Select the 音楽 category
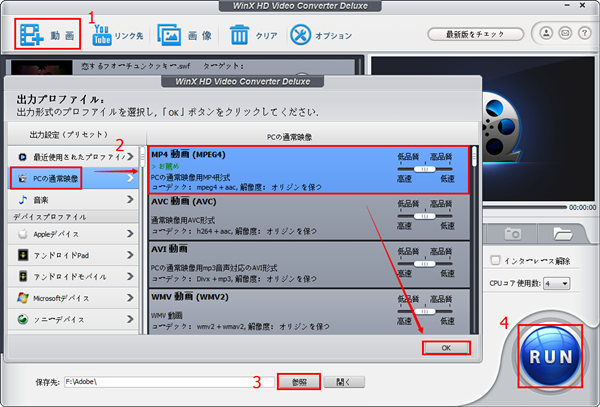 click(x=72, y=200)
